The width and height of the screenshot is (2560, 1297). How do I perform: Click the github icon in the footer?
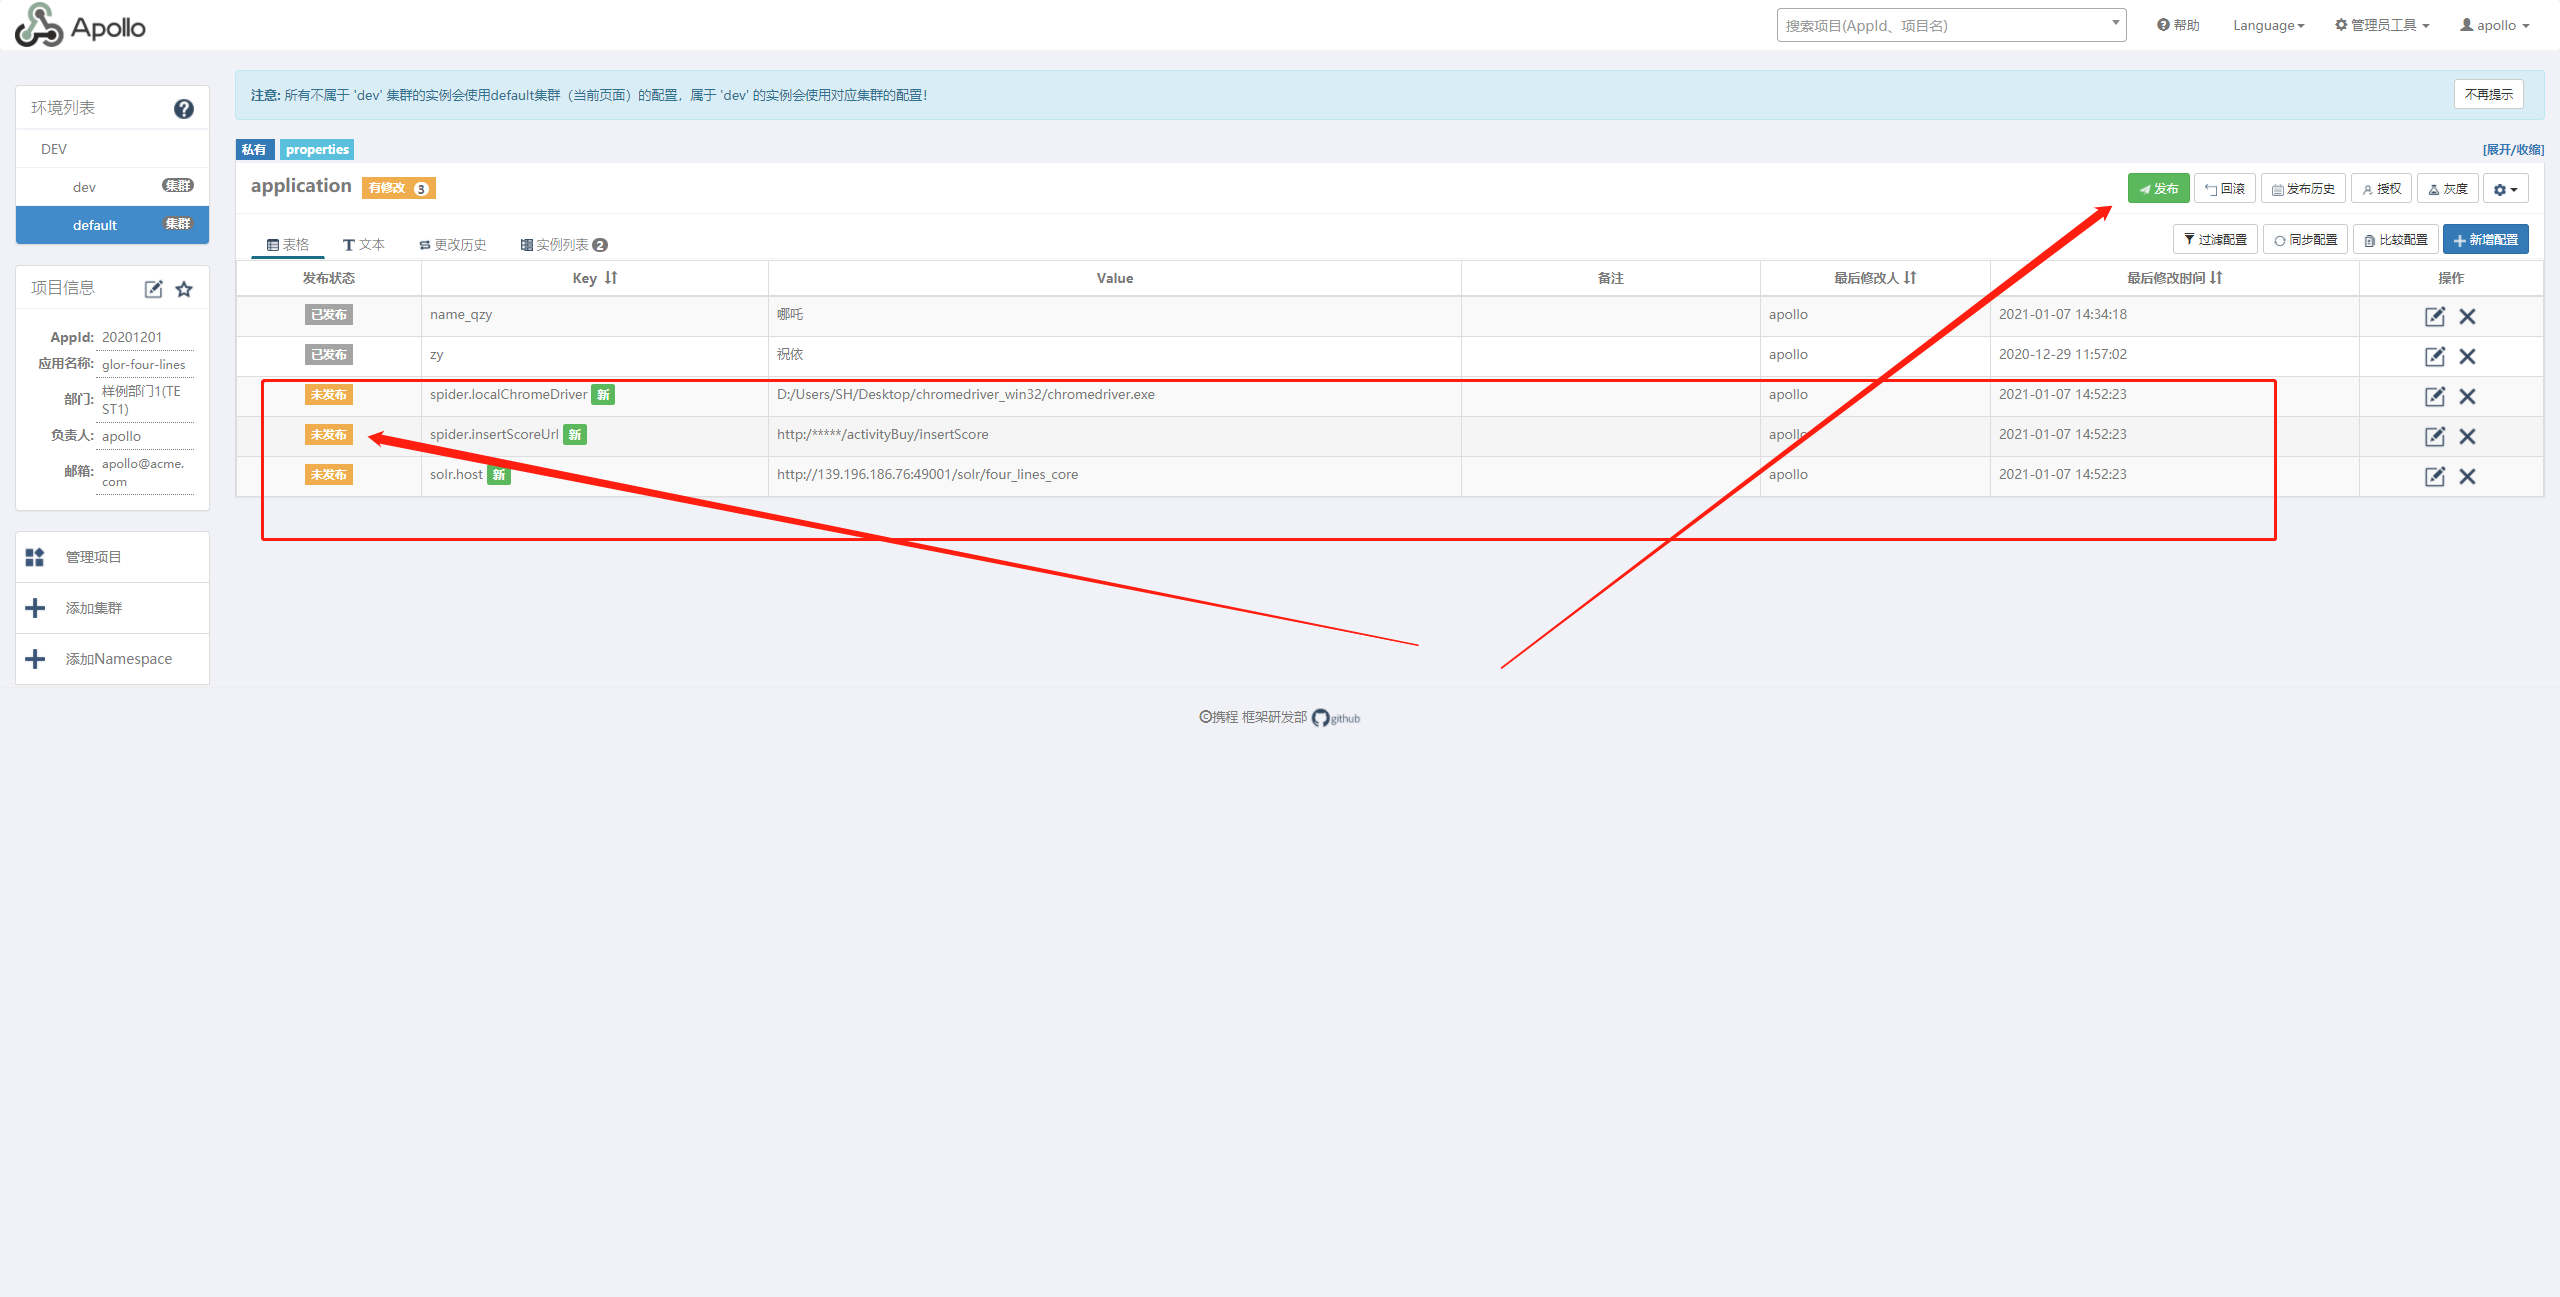(x=1321, y=718)
